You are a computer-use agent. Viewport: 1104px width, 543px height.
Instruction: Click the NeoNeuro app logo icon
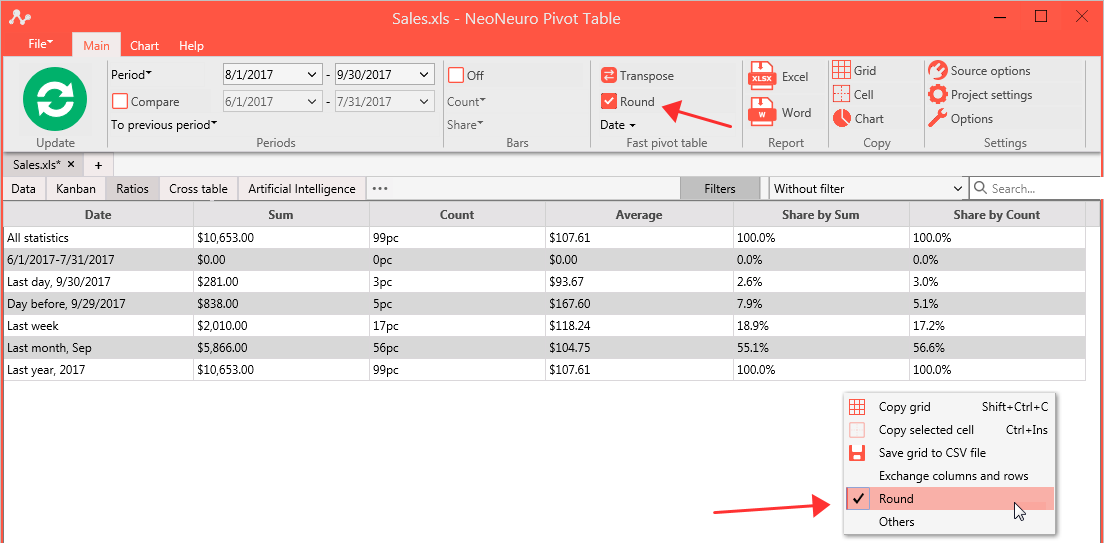20,18
